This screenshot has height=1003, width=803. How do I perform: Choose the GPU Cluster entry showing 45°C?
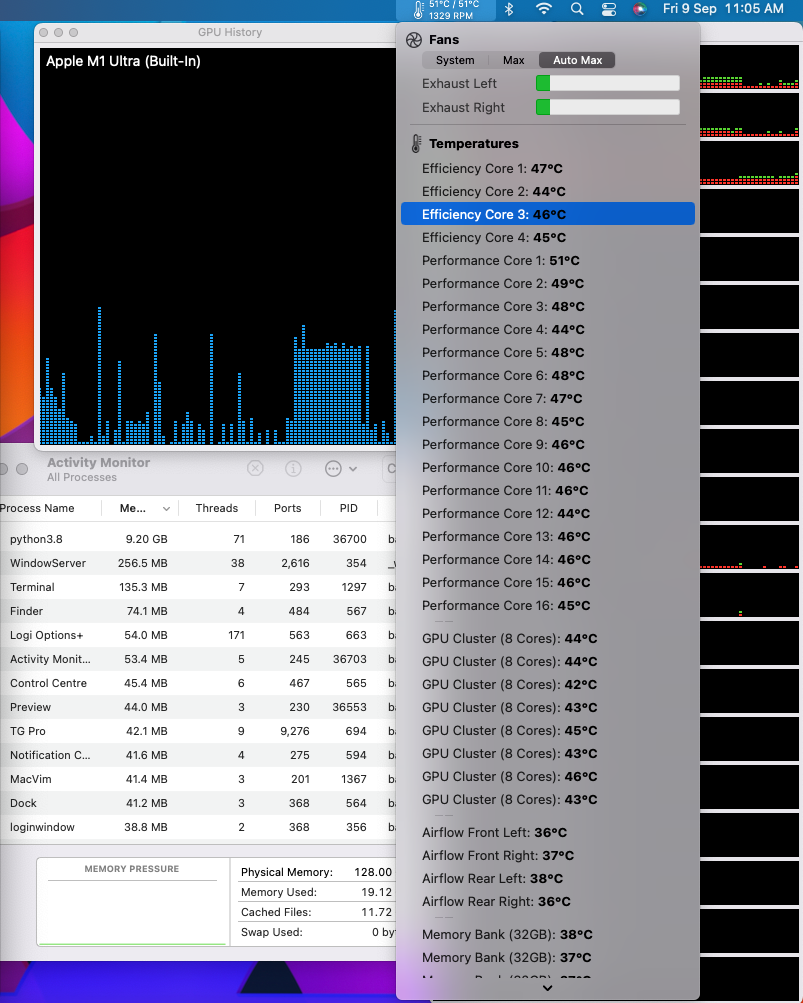coord(548,731)
